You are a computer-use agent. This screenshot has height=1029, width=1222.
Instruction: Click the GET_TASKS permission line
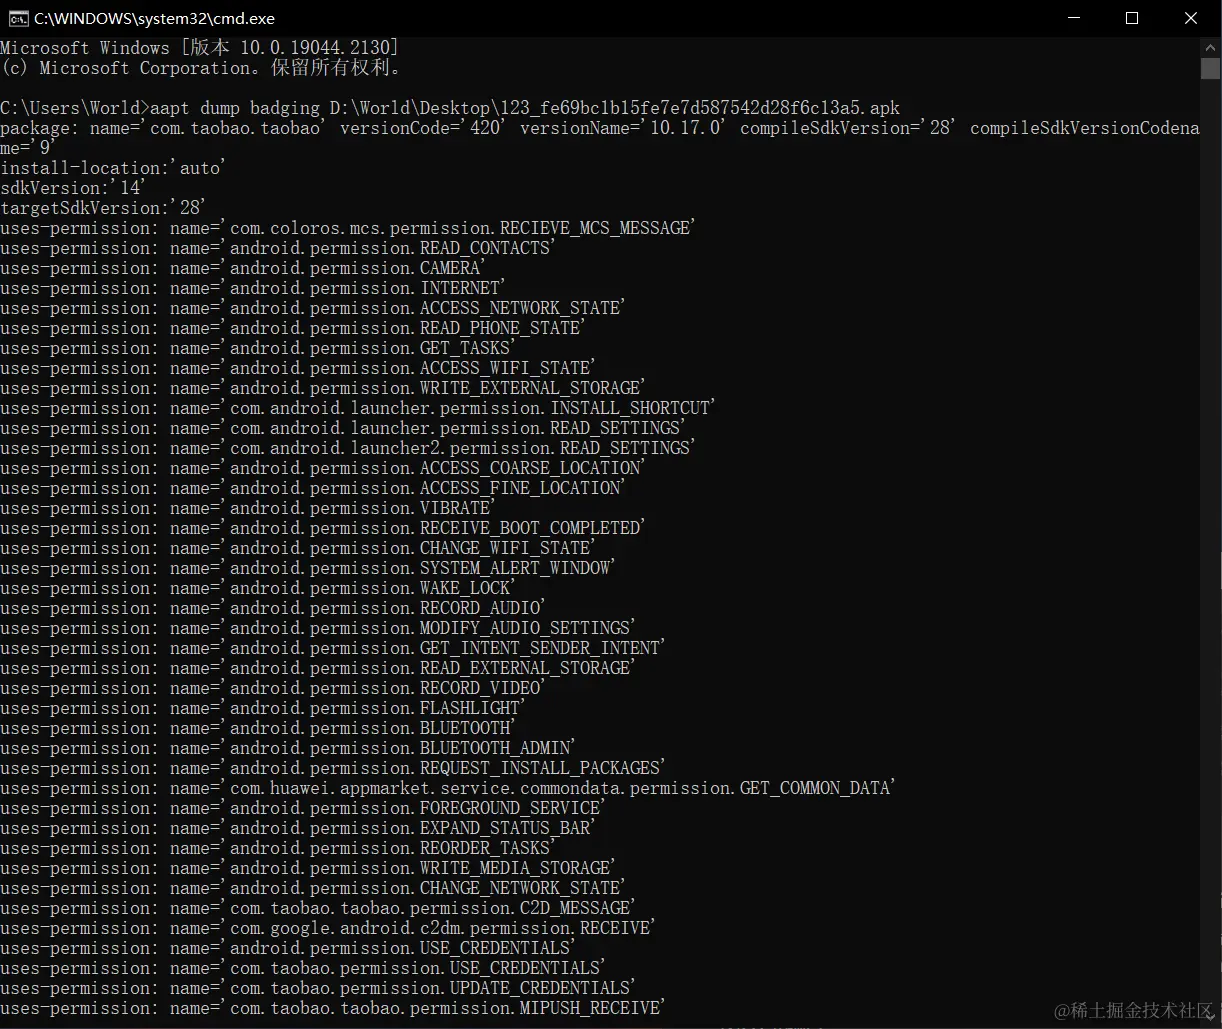coord(258,348)
